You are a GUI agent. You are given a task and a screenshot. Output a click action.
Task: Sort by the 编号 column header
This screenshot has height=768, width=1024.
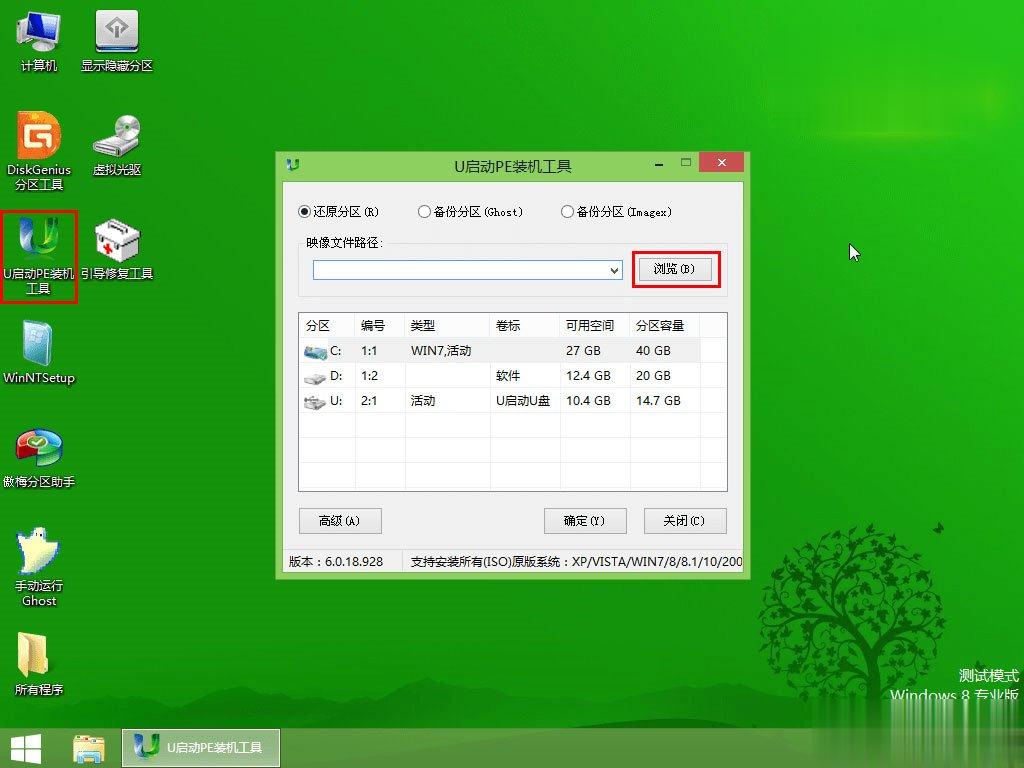380,325
